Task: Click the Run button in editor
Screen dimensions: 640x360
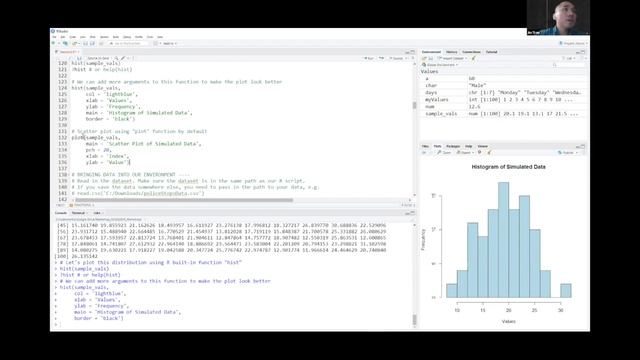Action: (x=369, y=58)
